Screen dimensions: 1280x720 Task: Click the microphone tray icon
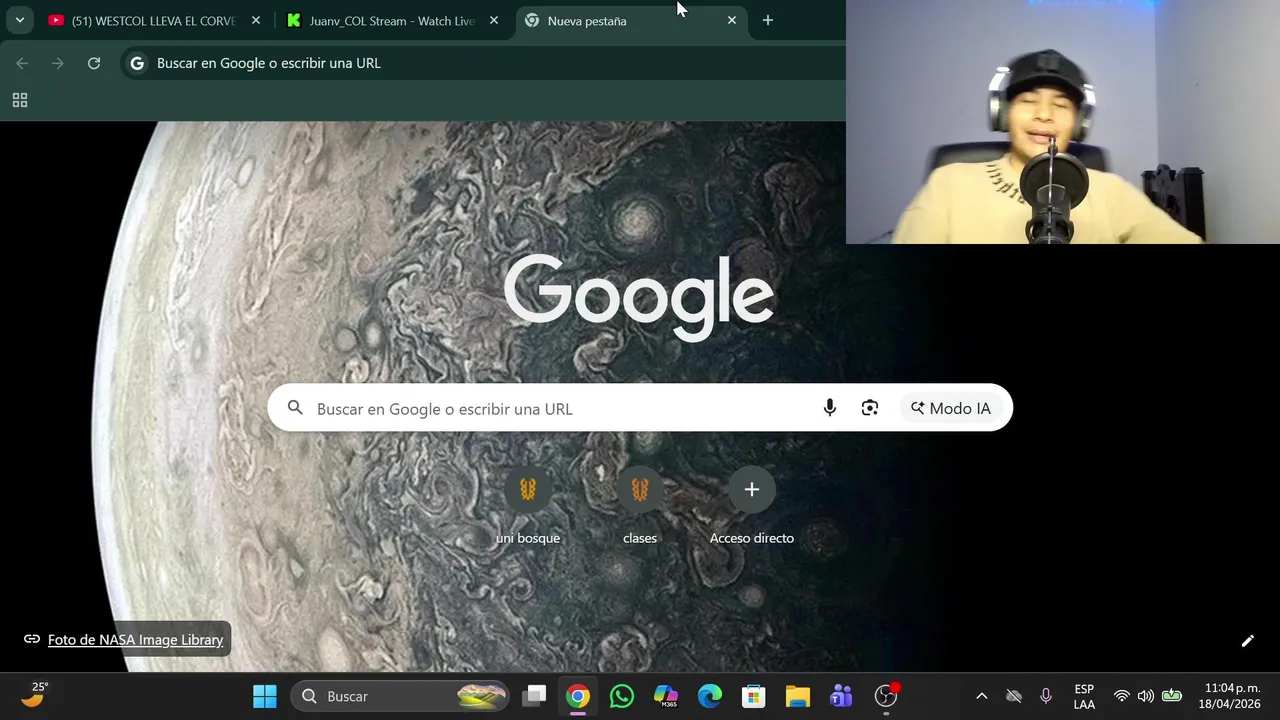click(1046, 696)
